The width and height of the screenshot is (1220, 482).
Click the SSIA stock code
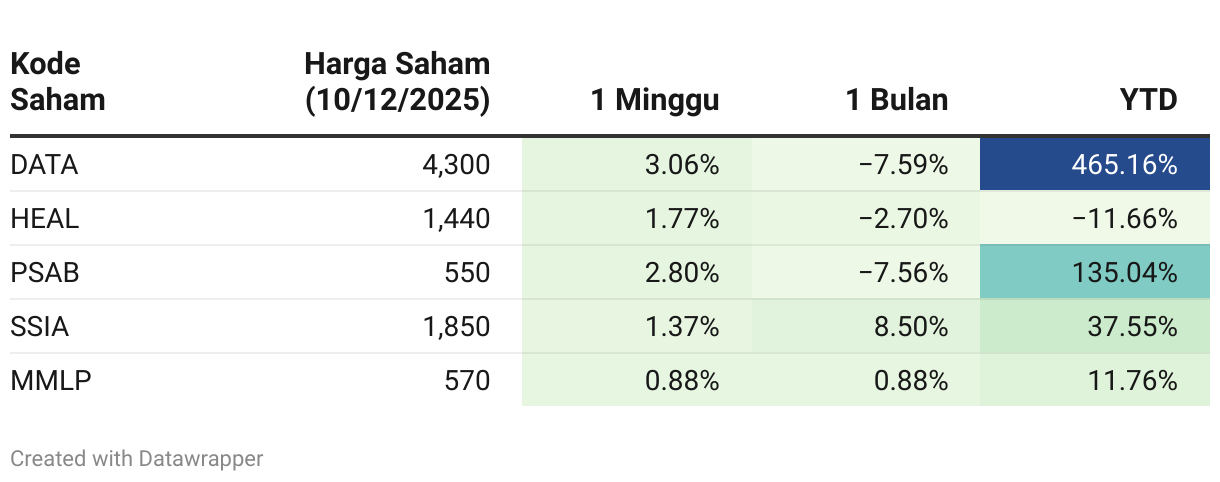click(x=40, y=327)
